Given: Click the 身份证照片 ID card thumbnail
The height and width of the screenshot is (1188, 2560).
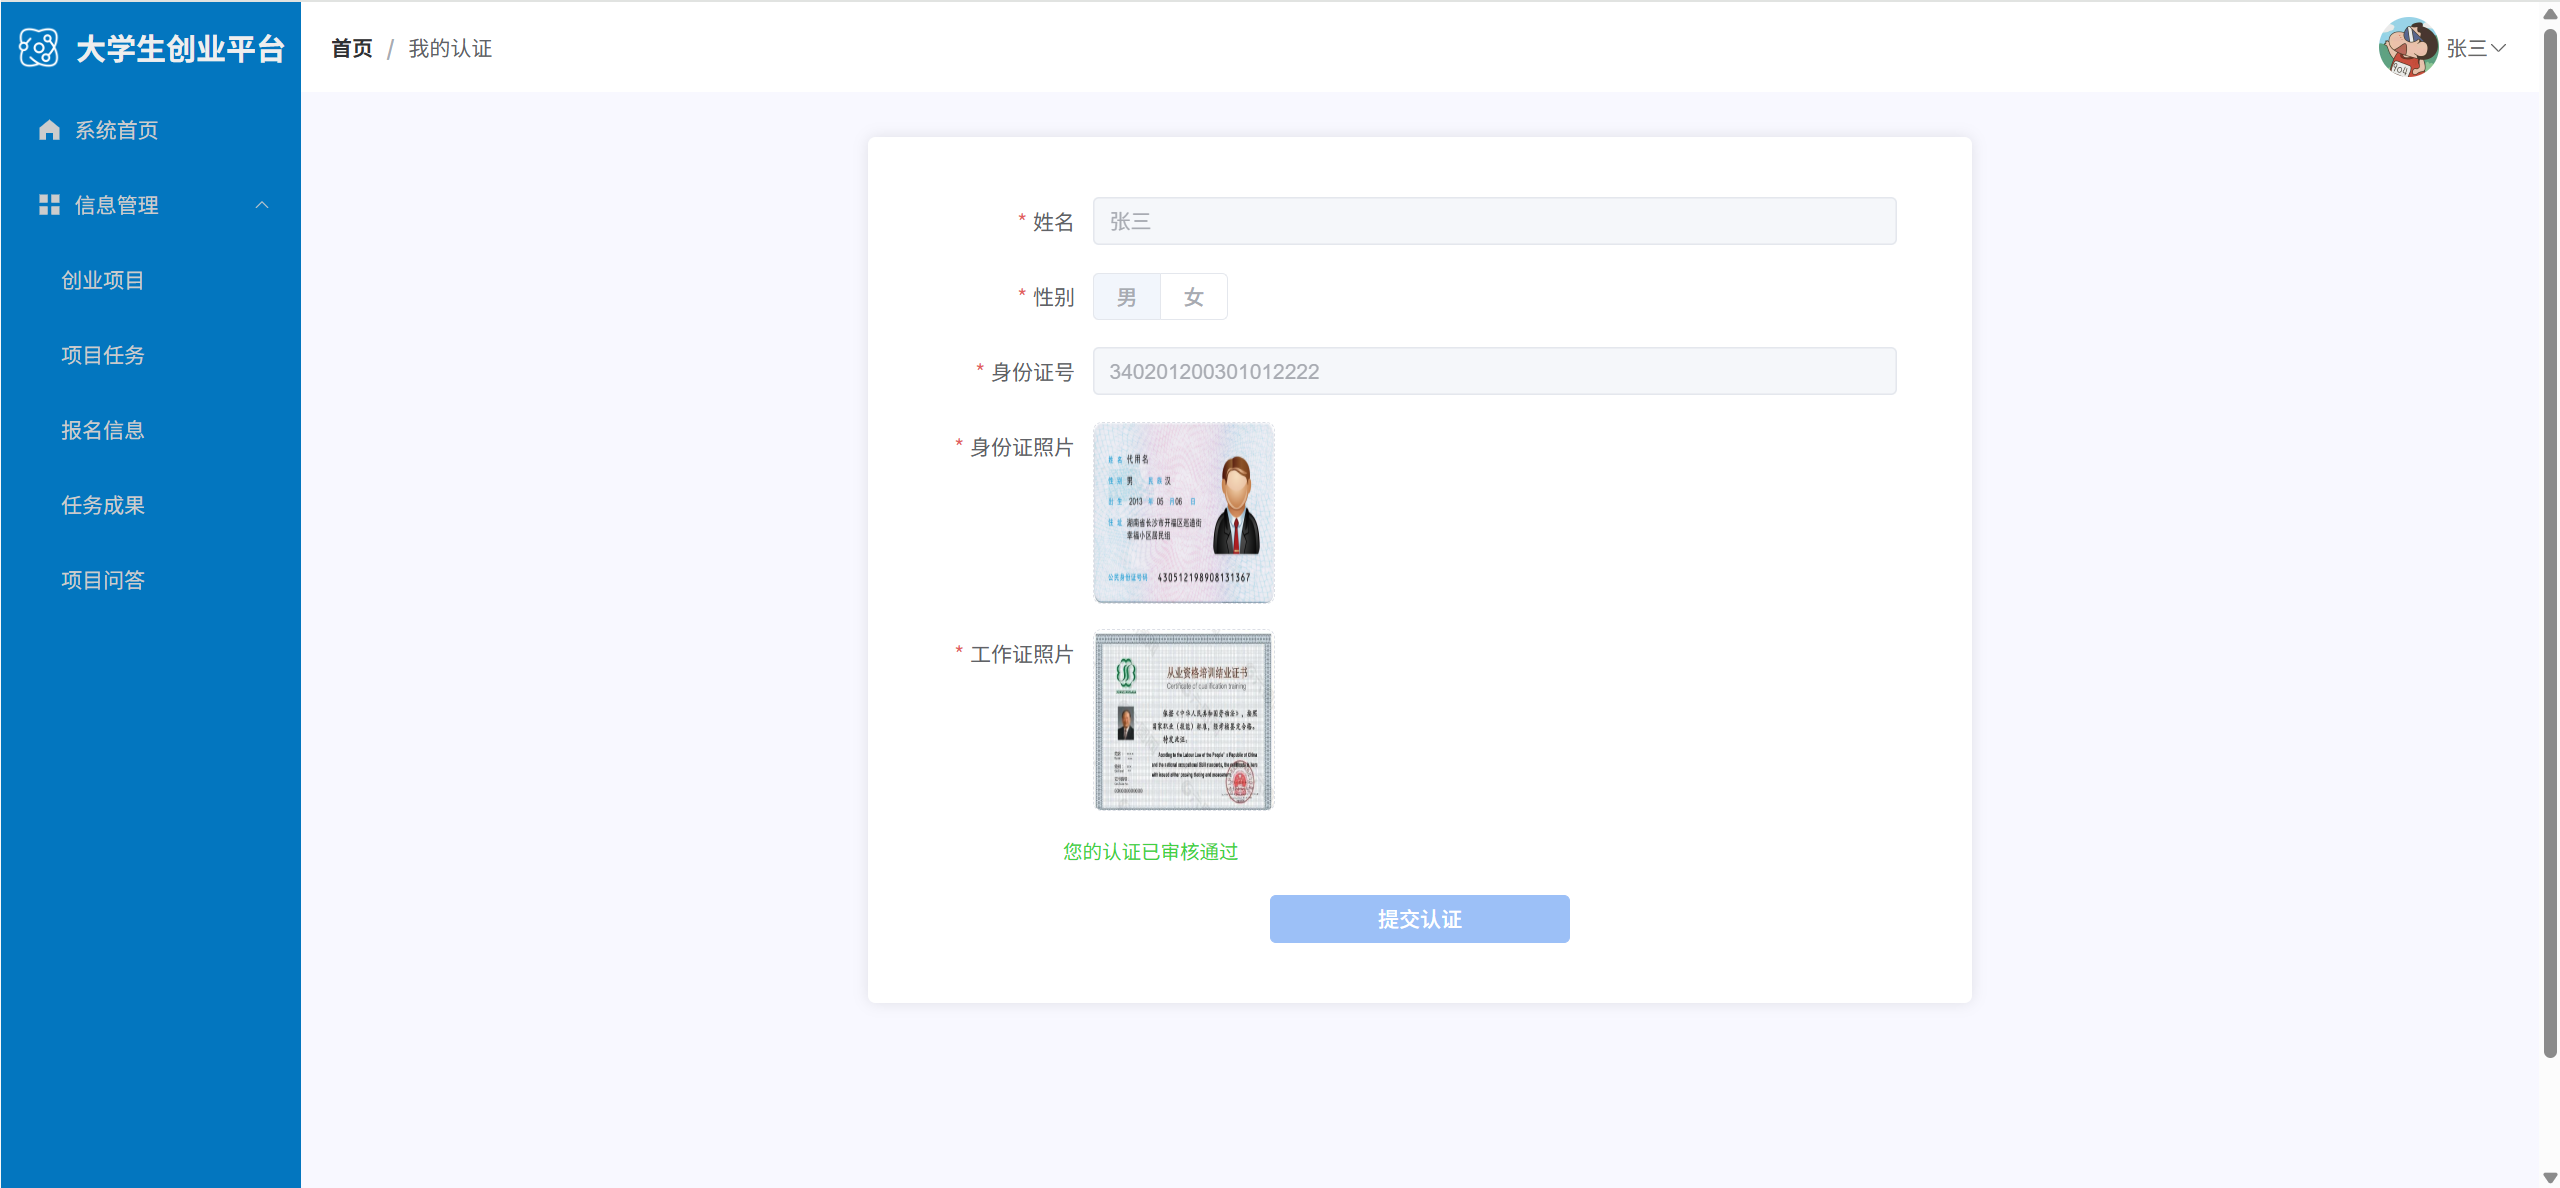Looking at the screenshot, I should click(x=1184, y=513).
